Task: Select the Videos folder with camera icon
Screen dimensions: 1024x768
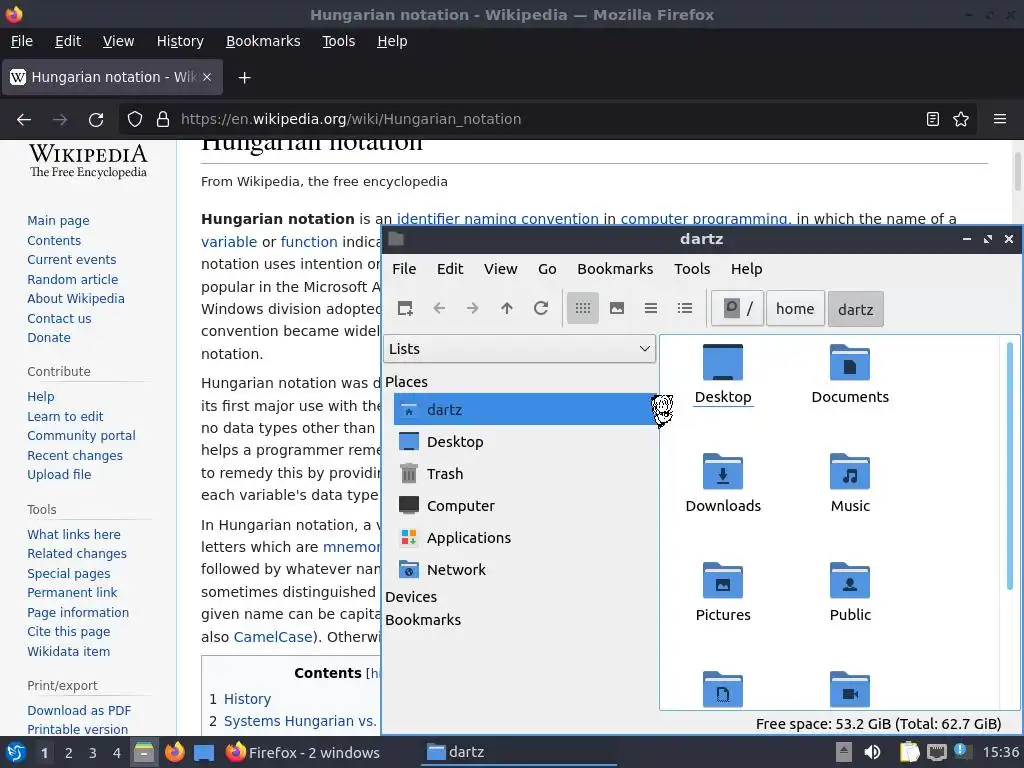Action: tap(850, 690)
